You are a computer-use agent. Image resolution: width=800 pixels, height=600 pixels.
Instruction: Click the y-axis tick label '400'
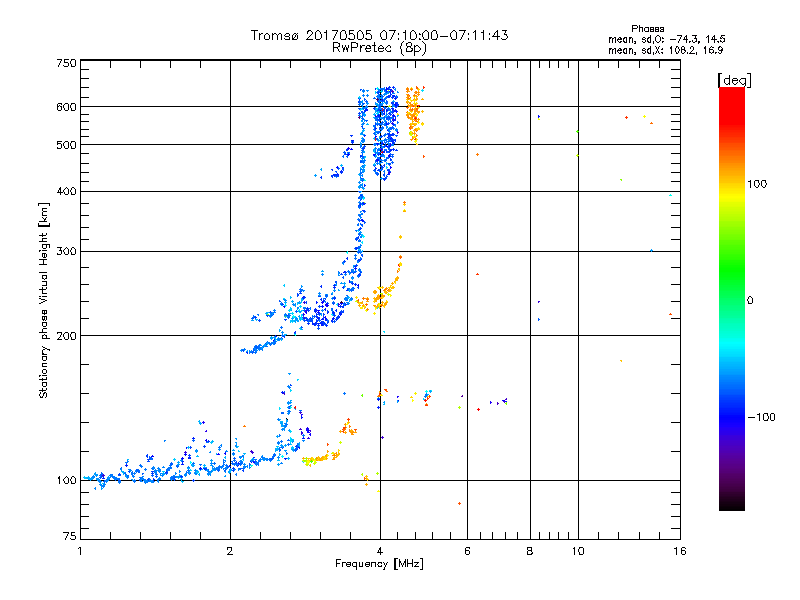pyautogui.click(x=66, y=191)
